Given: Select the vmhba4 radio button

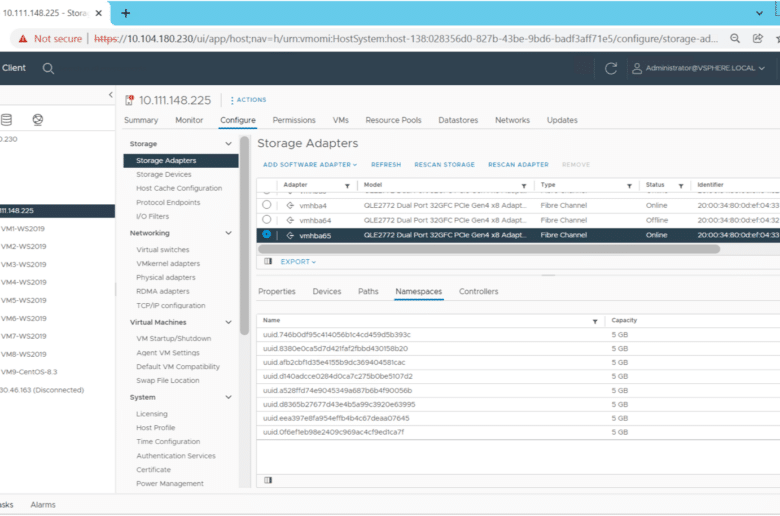Looking at the screenshot, I should click(267, 205).
